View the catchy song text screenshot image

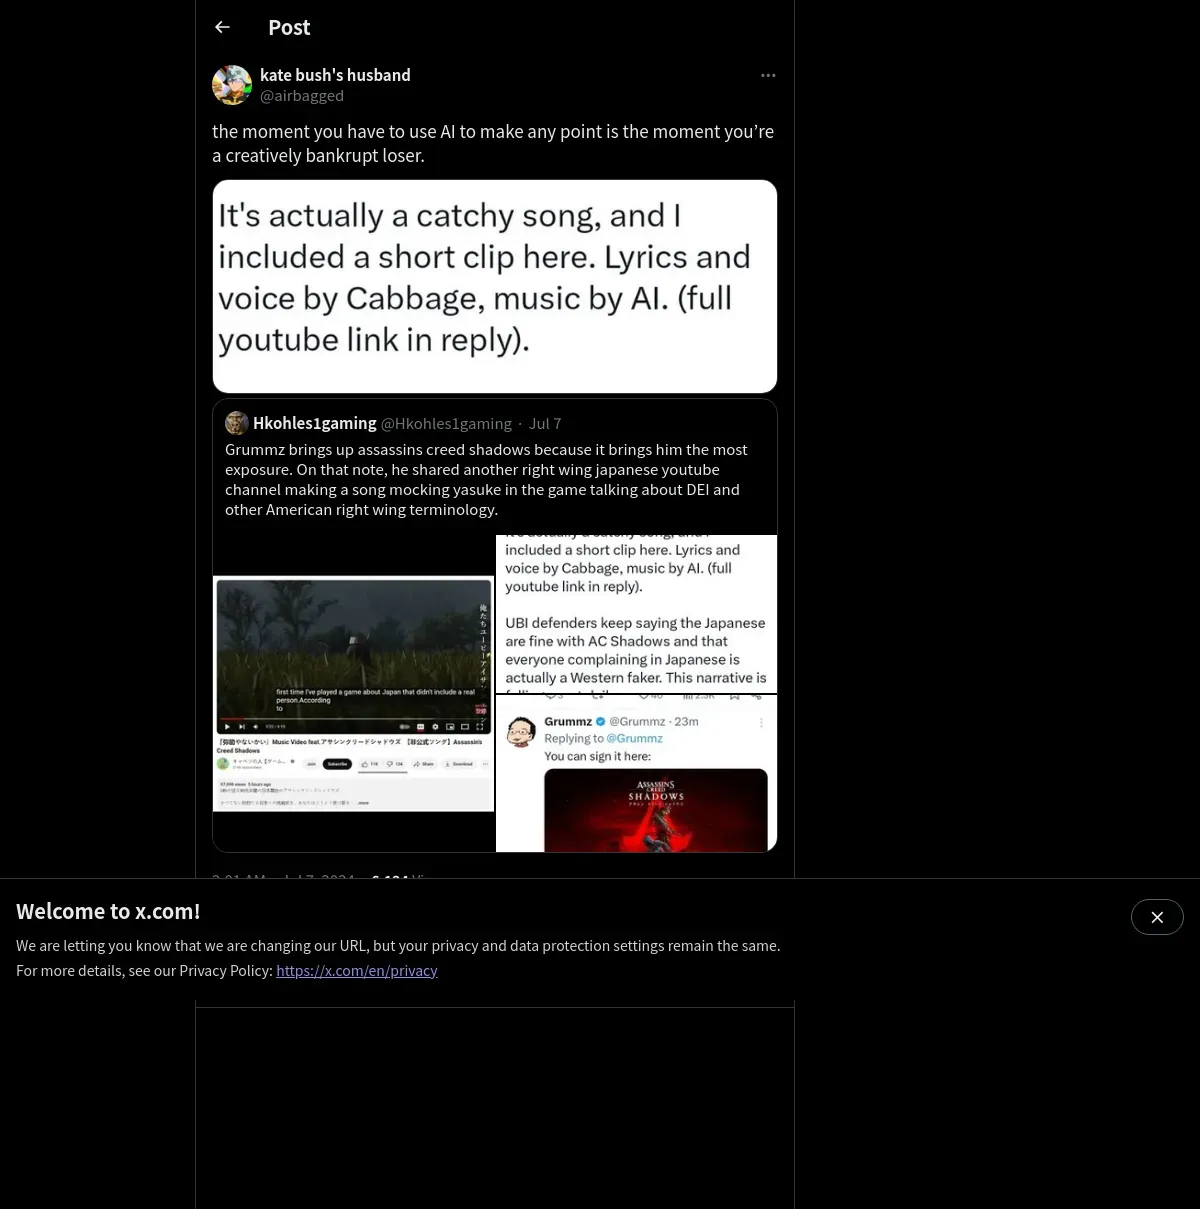pos(495,286)
